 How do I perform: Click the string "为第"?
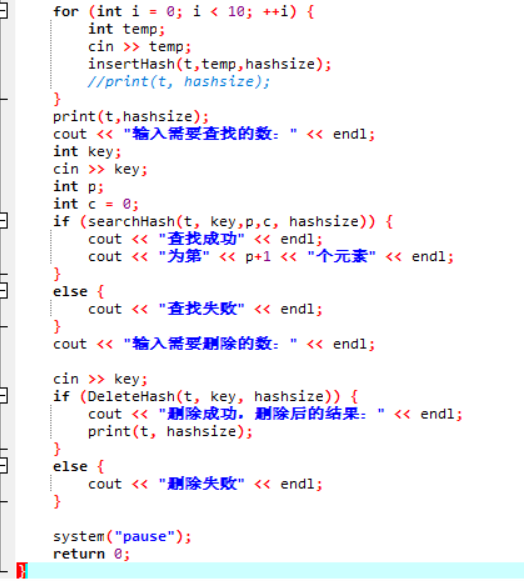point(184,256)
